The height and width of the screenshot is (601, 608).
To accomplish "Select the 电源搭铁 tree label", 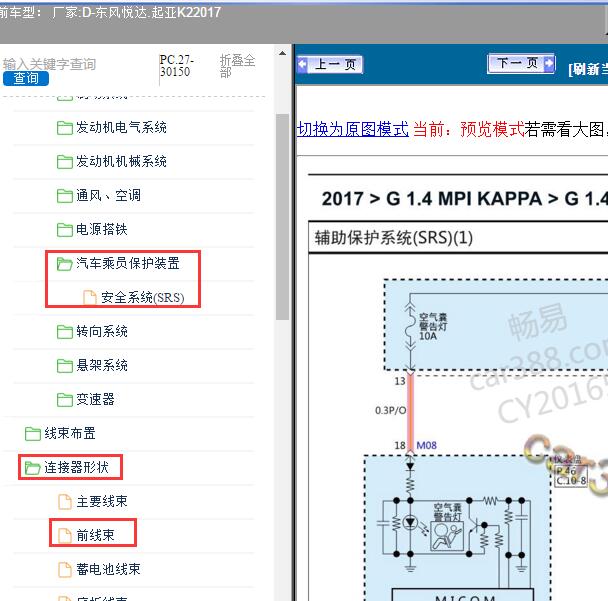I will coord(102,229).
